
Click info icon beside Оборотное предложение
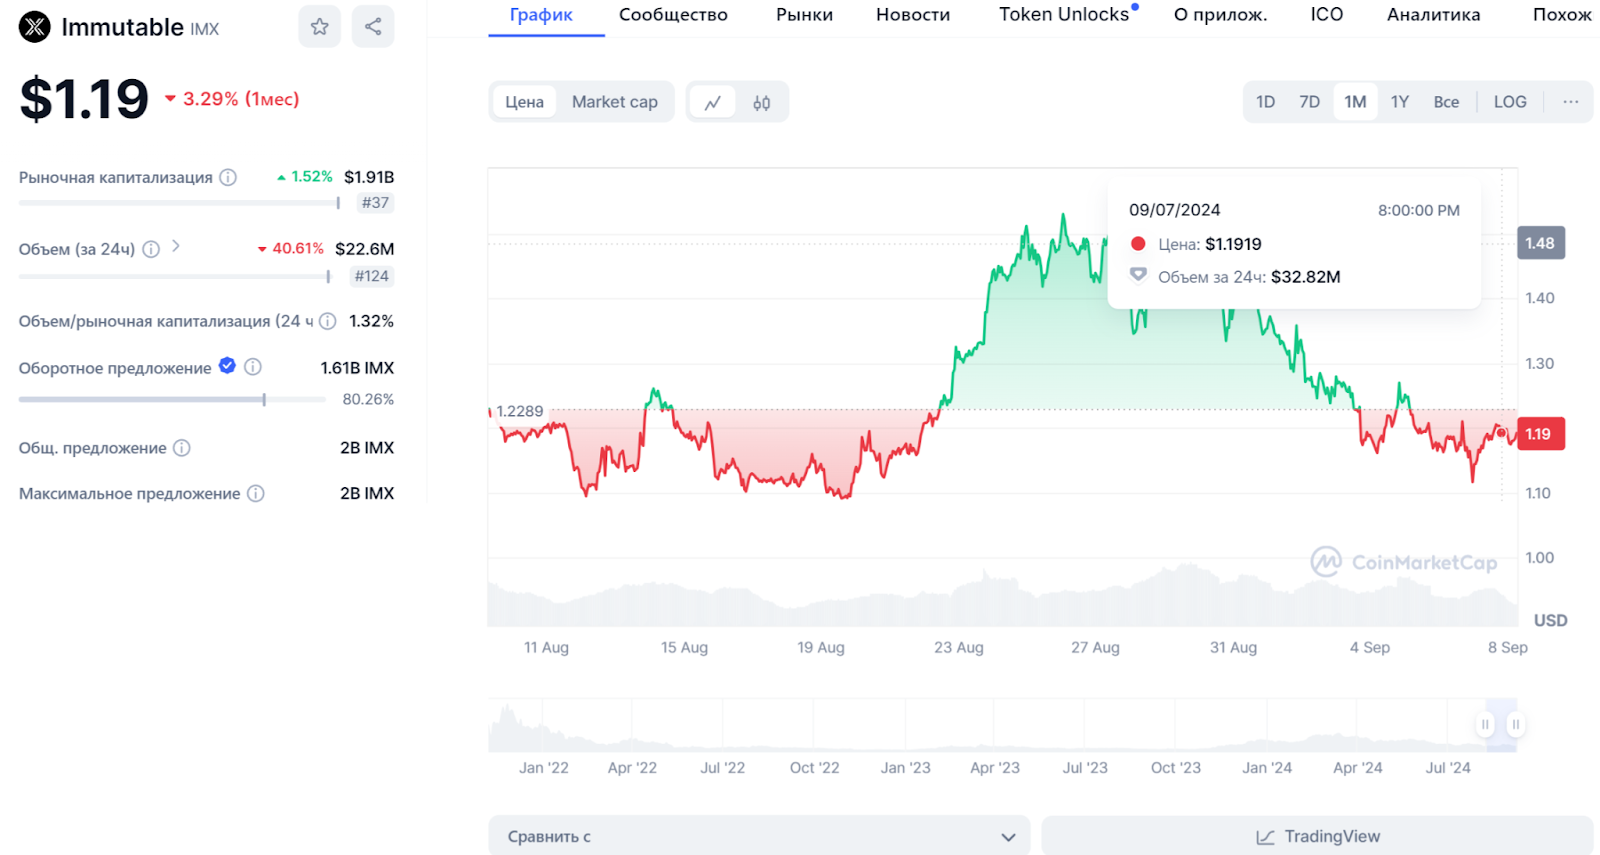[253, 367]
